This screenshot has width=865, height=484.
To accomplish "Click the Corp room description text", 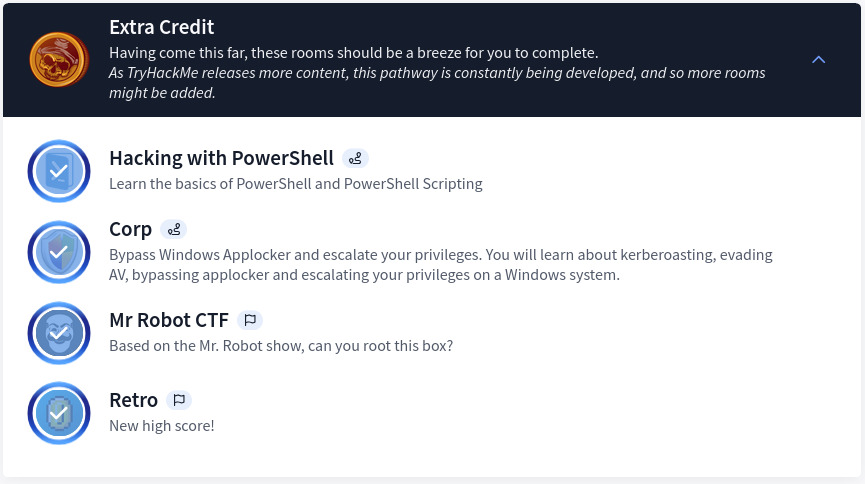I will tap(440, 265).
